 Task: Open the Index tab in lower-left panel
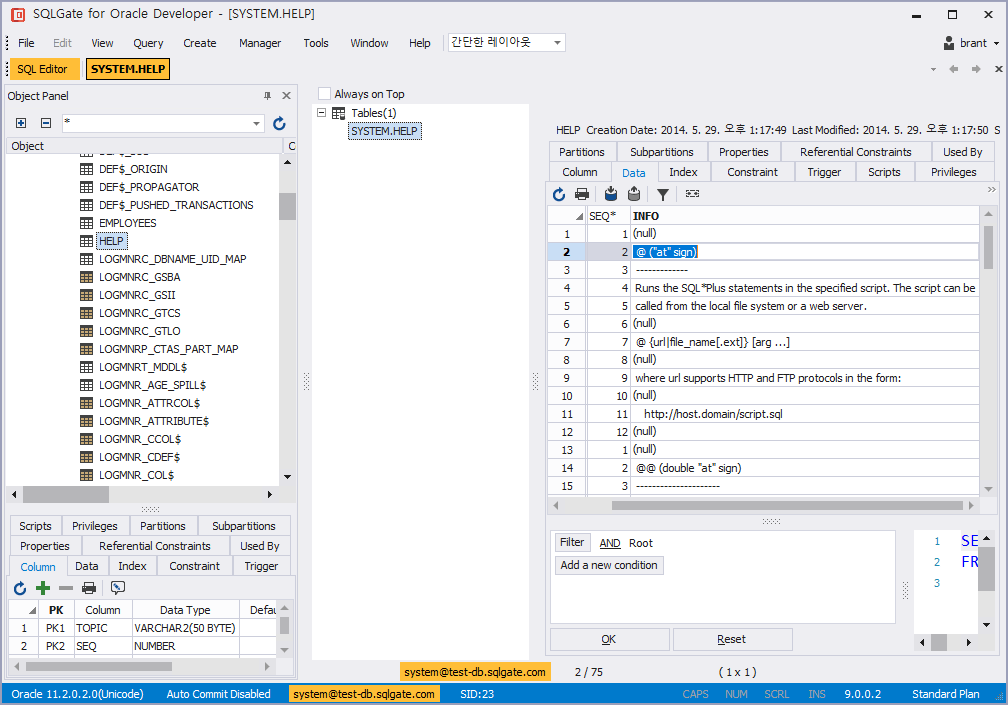[x=132, y=566]
